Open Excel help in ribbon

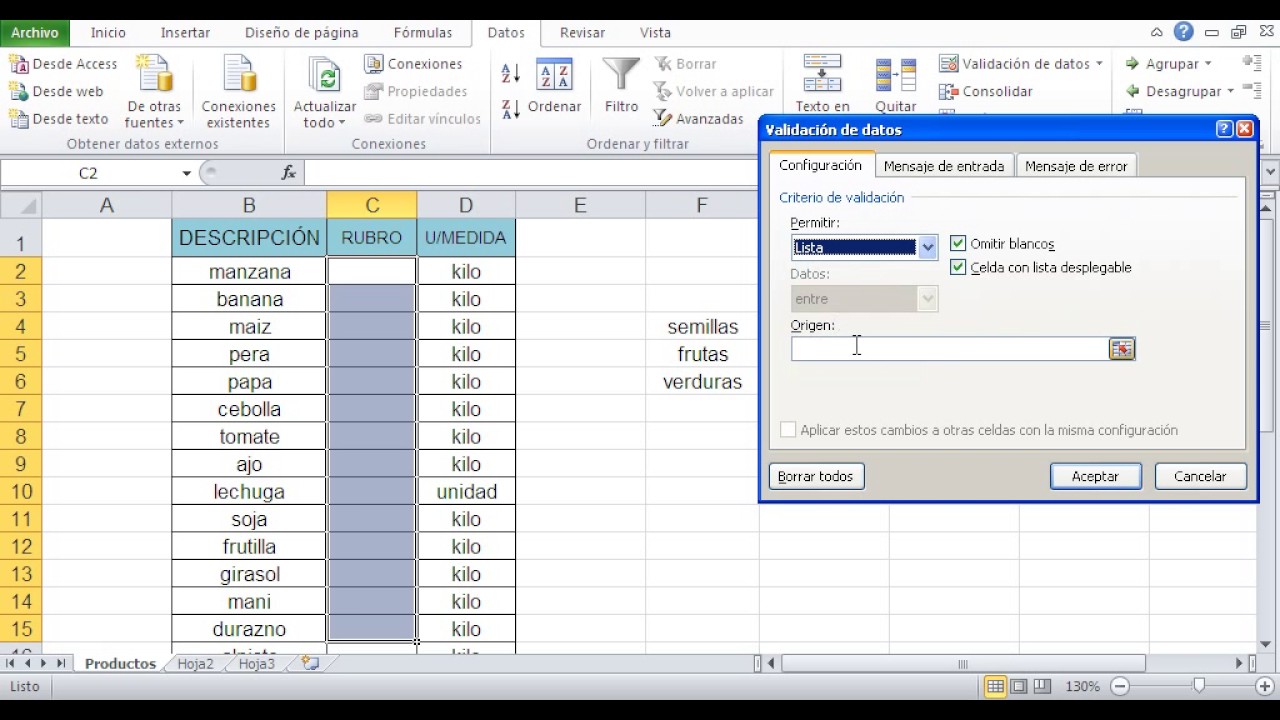[1184, 32]
